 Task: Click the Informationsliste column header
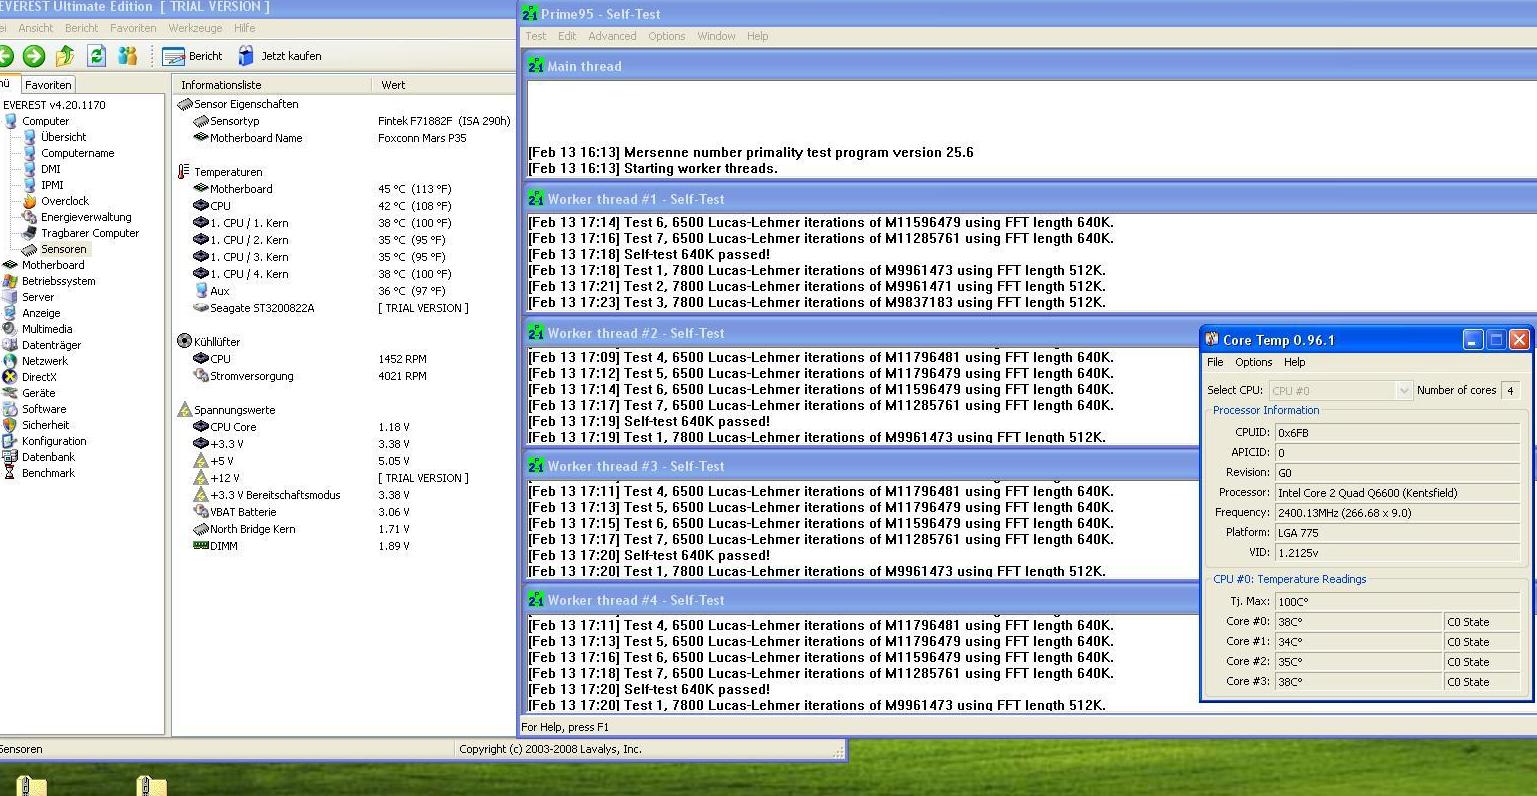tap(272, 85)
